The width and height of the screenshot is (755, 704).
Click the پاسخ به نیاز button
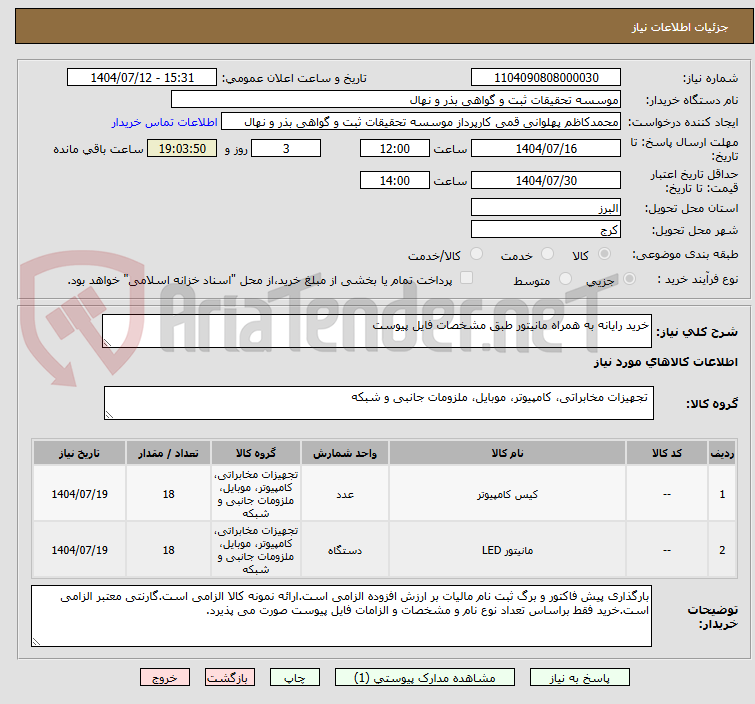pos(579,678)
